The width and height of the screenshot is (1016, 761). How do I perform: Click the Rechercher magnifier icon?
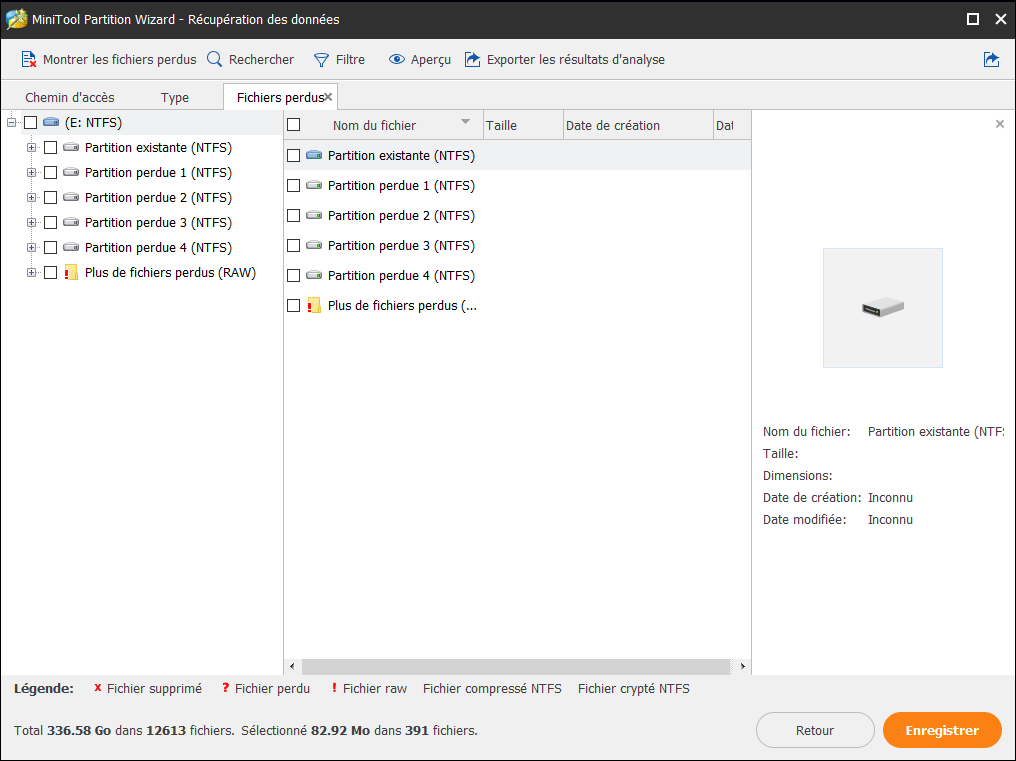coord(214,60)
